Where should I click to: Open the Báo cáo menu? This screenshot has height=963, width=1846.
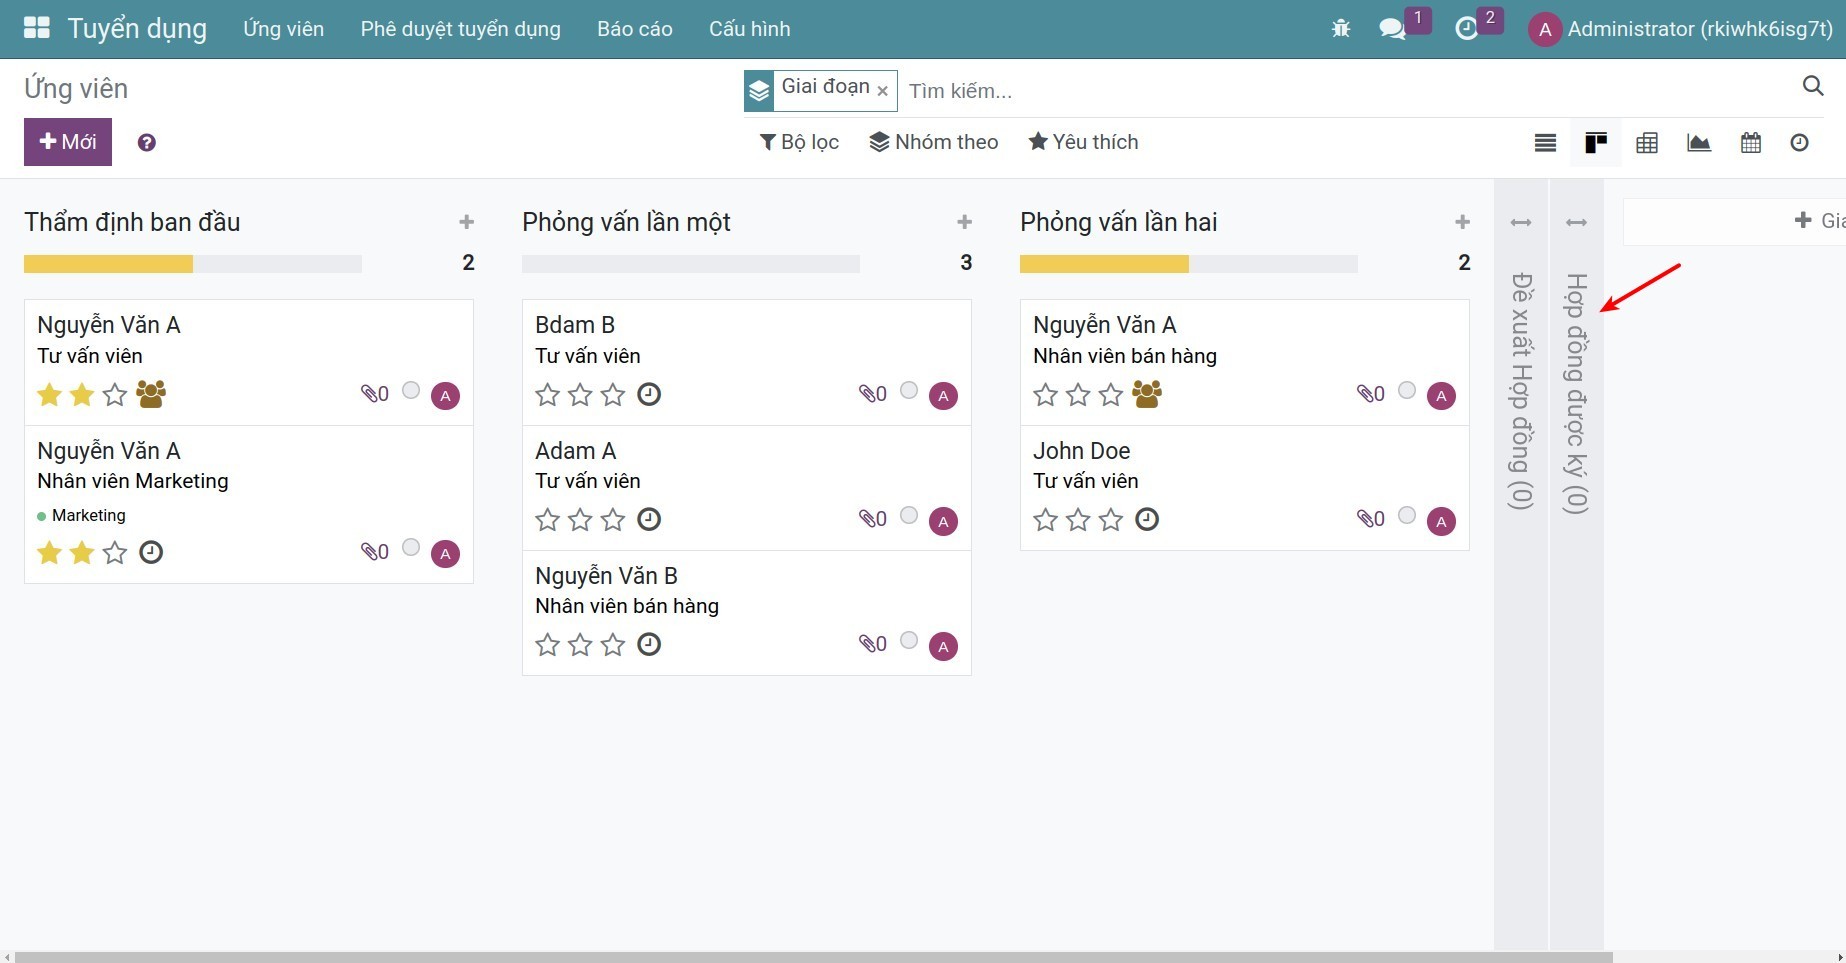pos(634,29)
